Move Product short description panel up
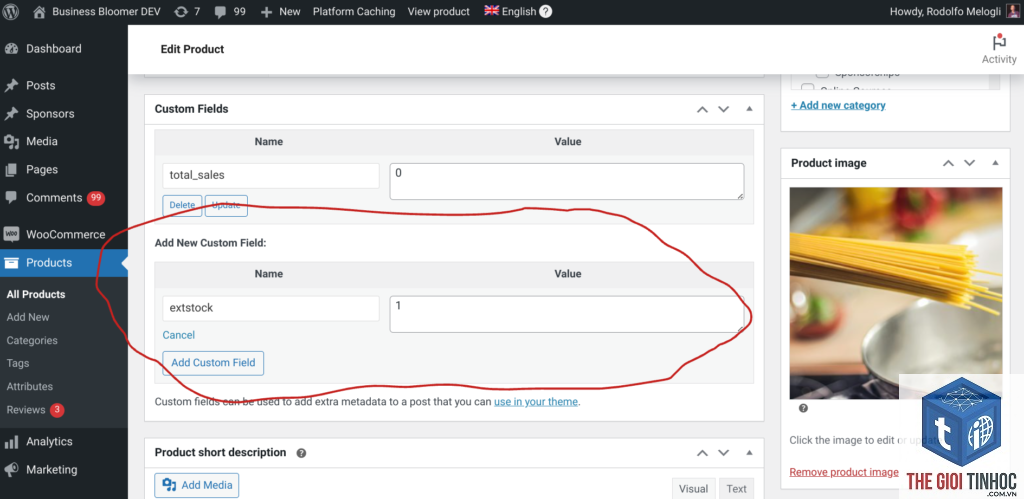 point(702,453)
